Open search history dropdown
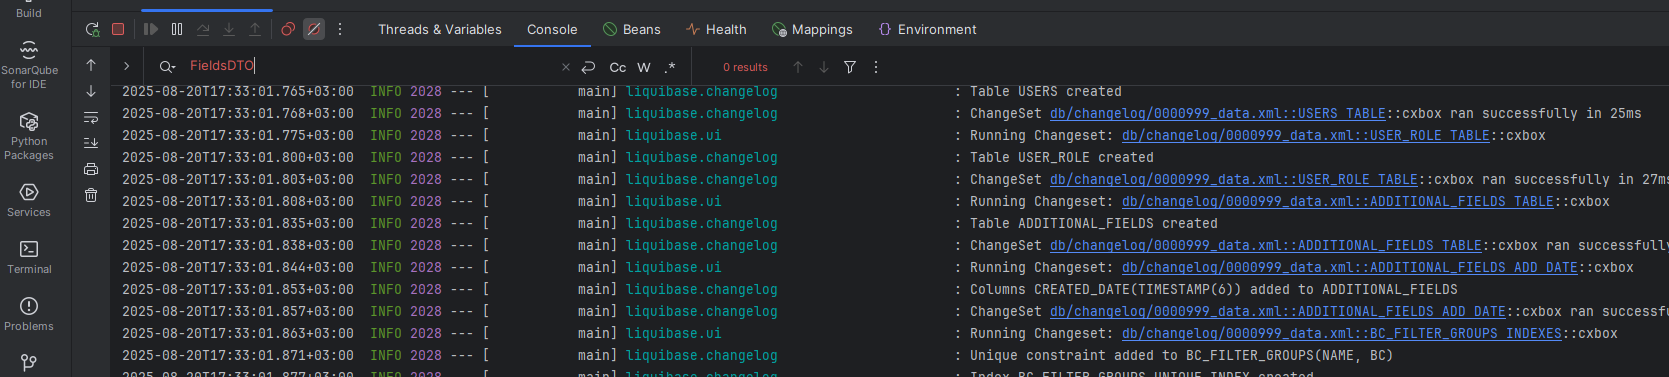Viewport: 1669px width, 377px height. click(167, 67)
